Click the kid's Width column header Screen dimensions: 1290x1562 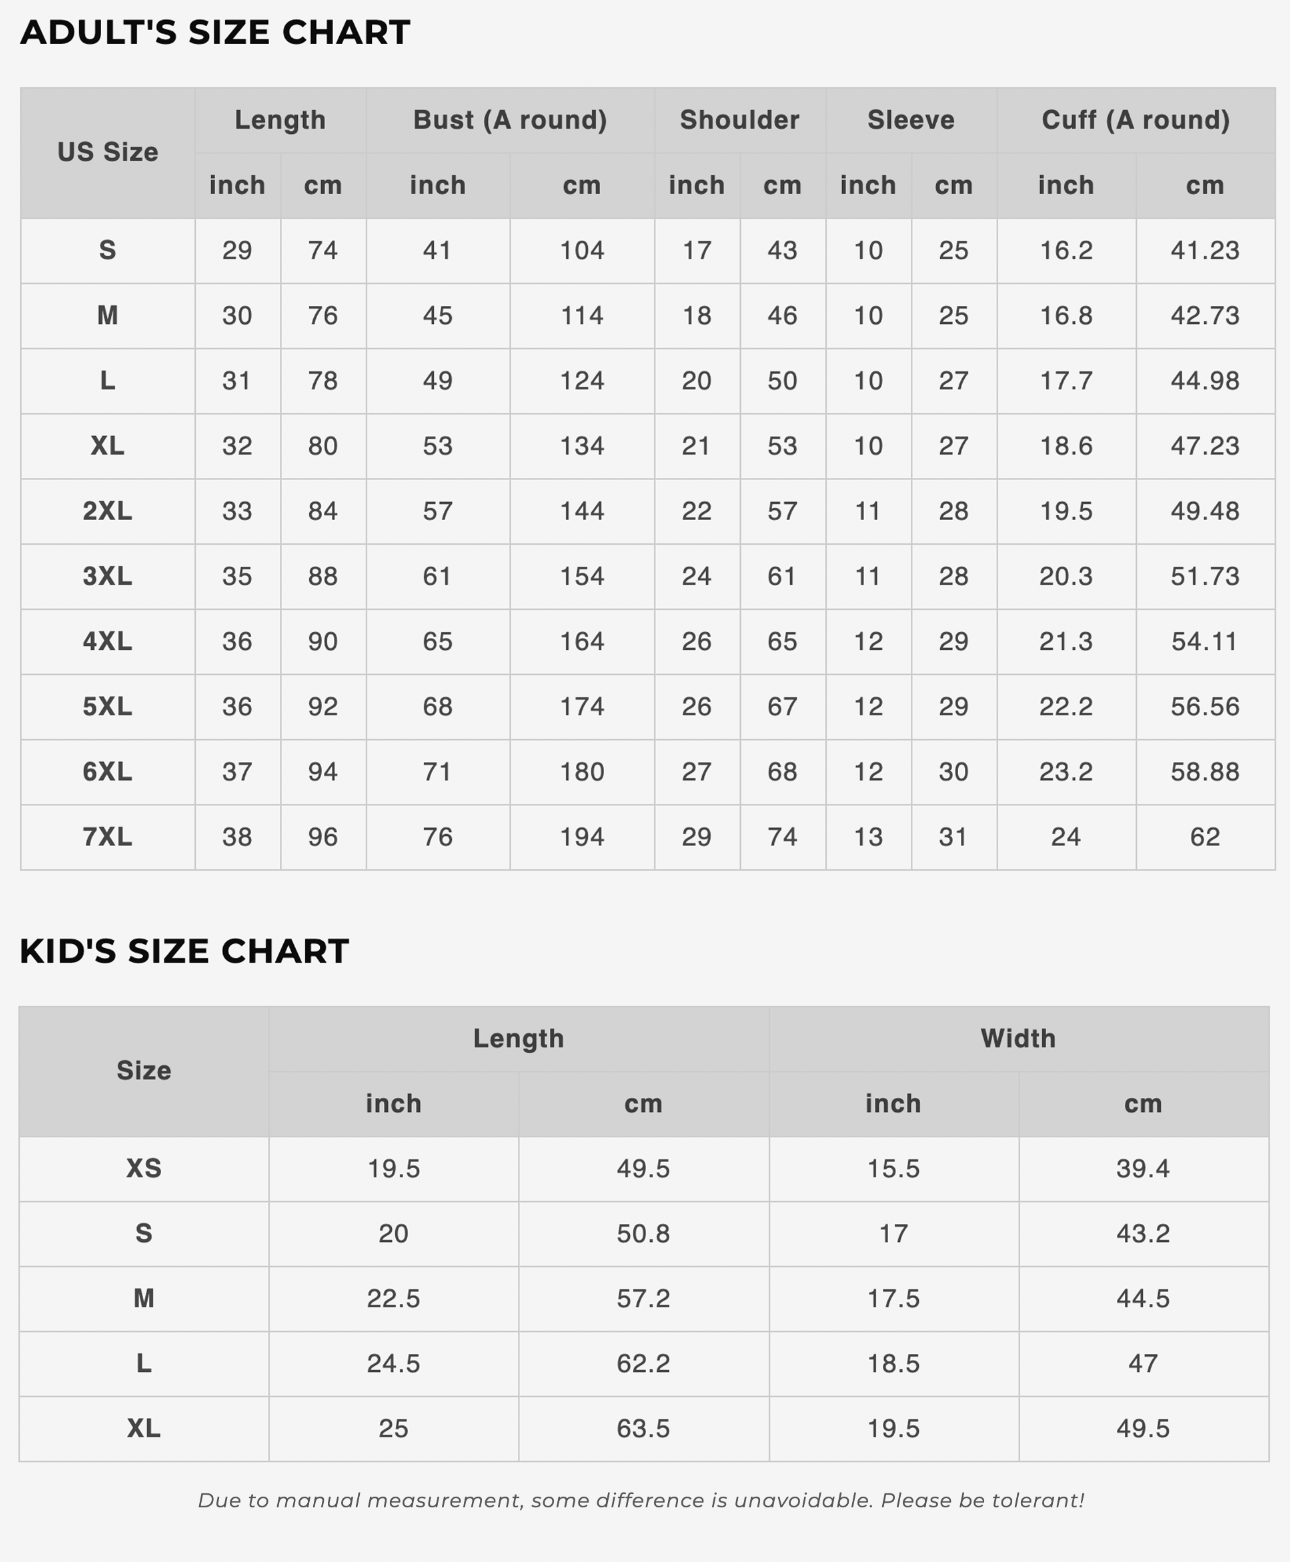1018,1038
